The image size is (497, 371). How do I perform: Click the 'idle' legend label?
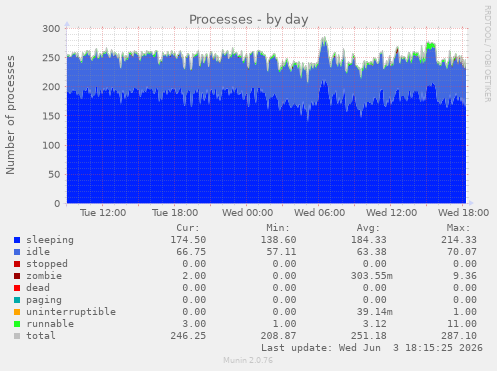pyautogui.click(x=38, y=252)
